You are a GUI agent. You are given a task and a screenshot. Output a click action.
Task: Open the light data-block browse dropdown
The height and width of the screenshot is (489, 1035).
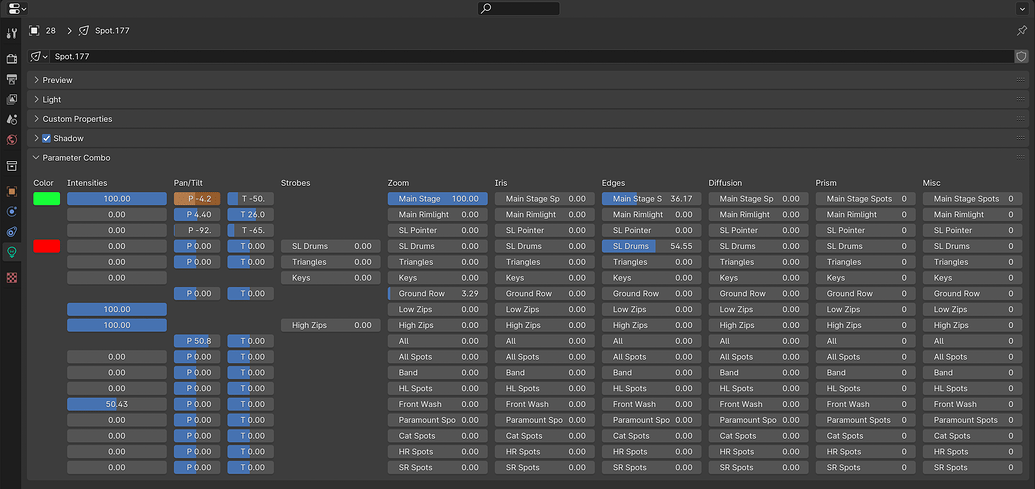point(40,57)
